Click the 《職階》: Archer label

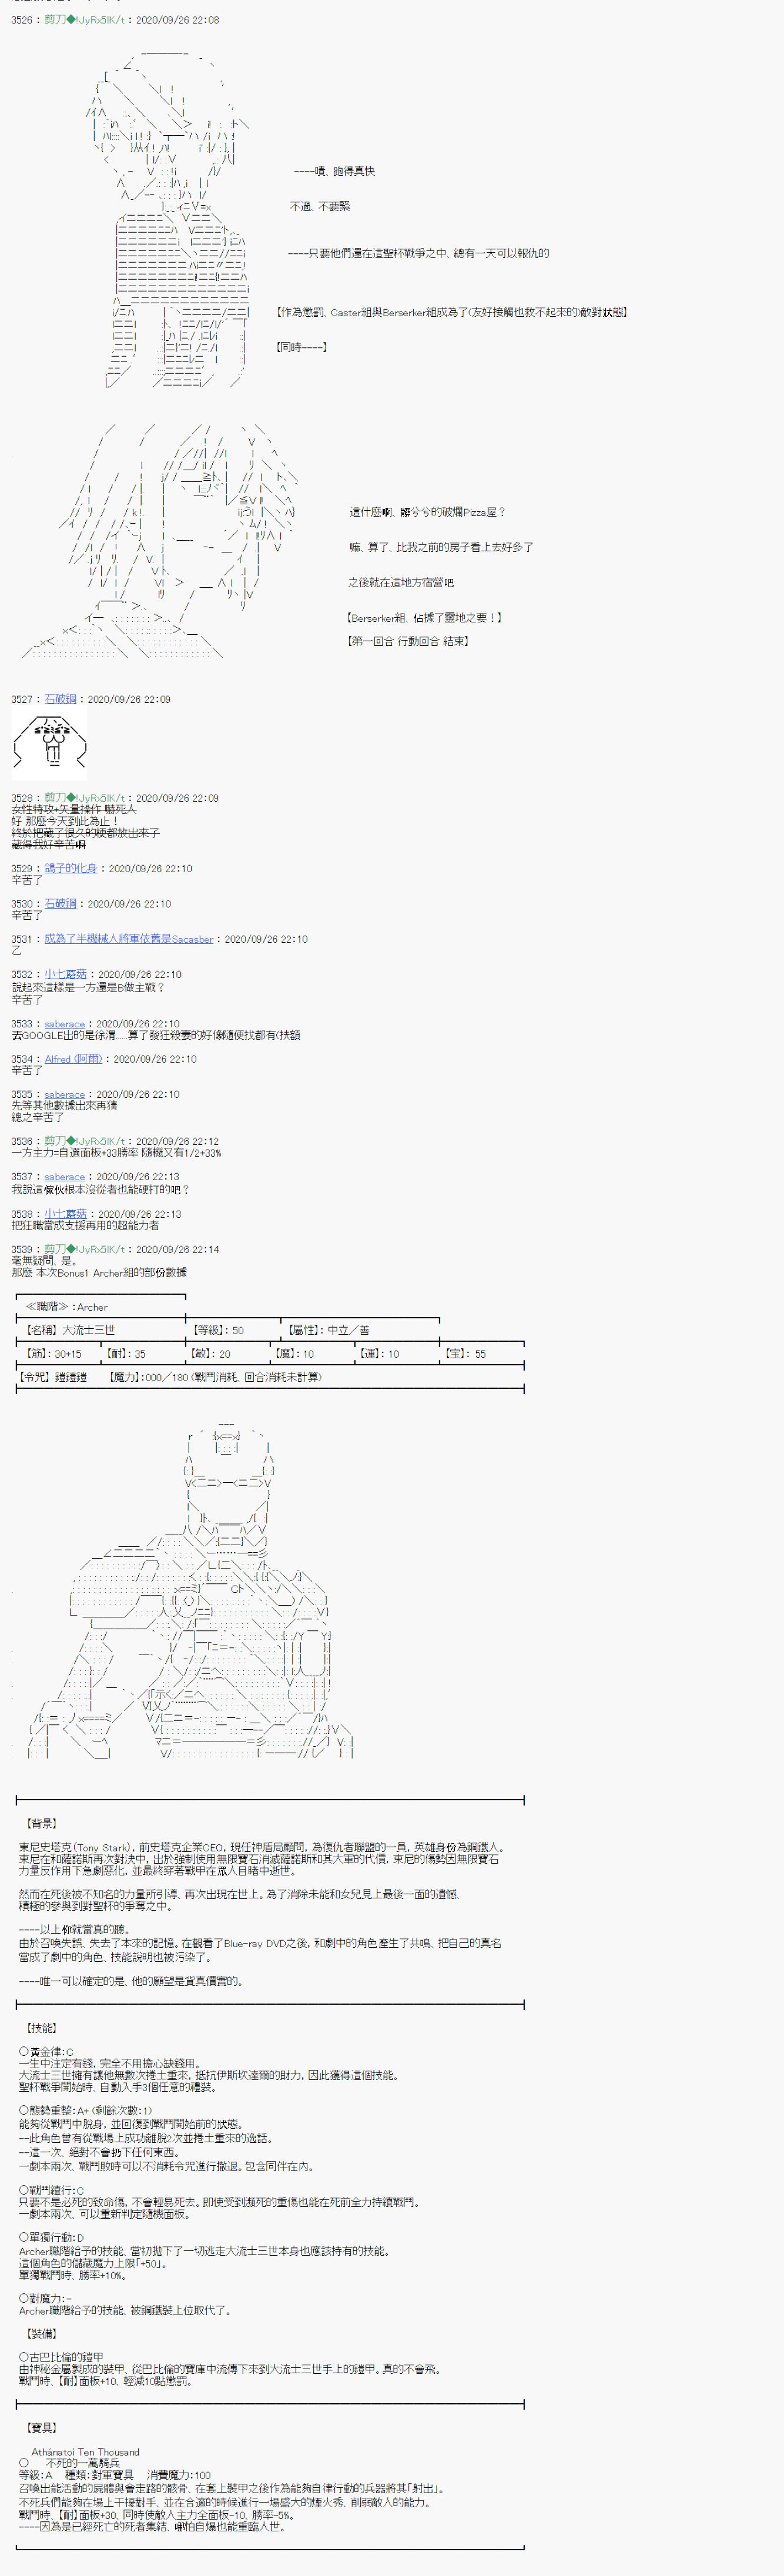[x=66, y=1307]
